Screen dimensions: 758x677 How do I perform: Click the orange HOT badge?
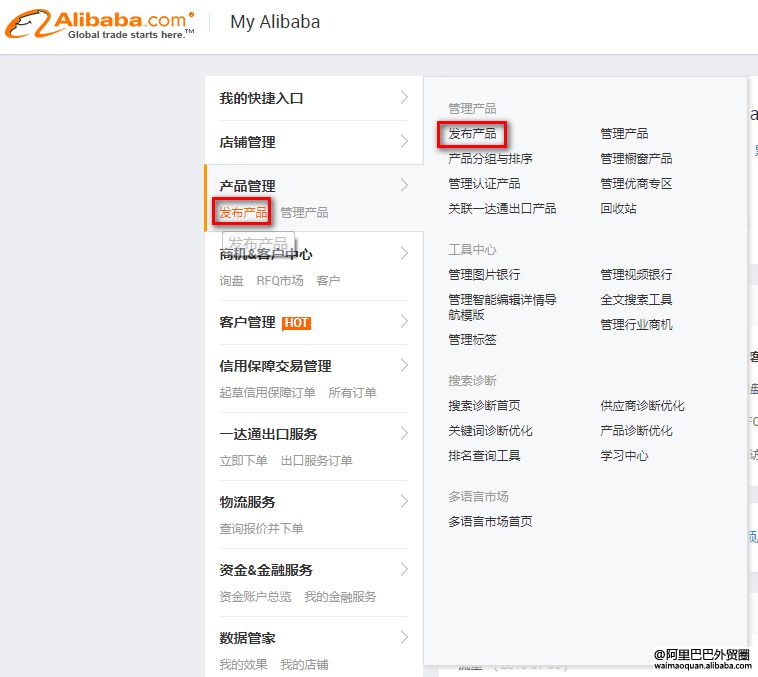(296, 323)
